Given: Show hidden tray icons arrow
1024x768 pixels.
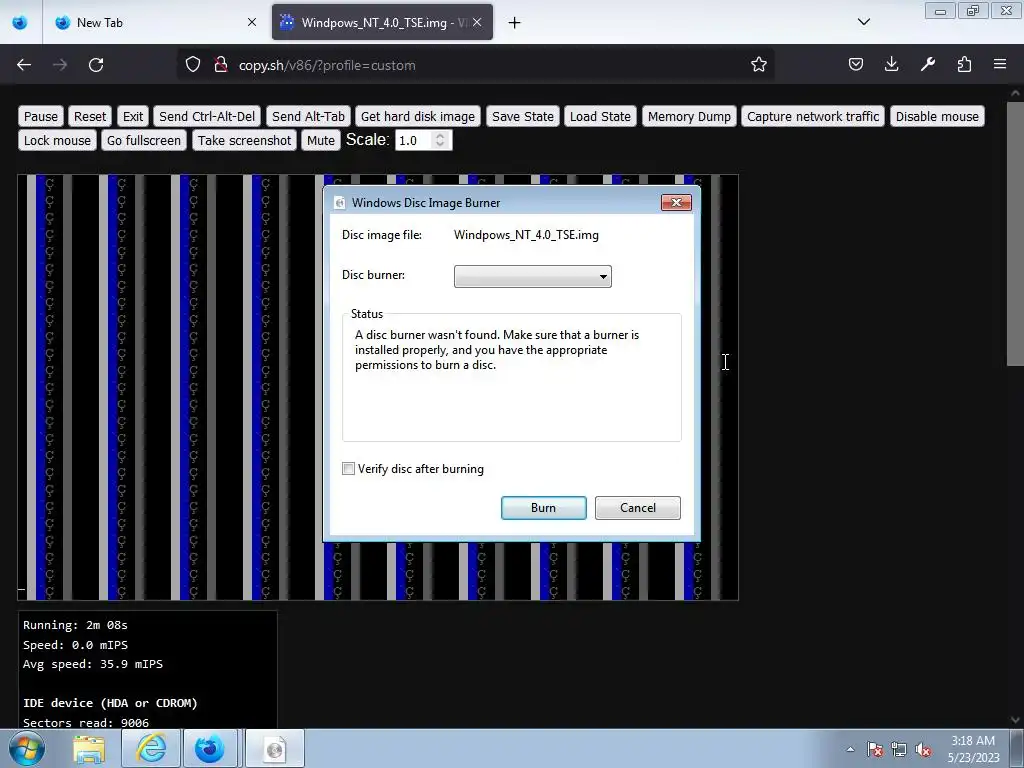Looking at the screenshot, I should pyautogui.click(x=850, y=750).
